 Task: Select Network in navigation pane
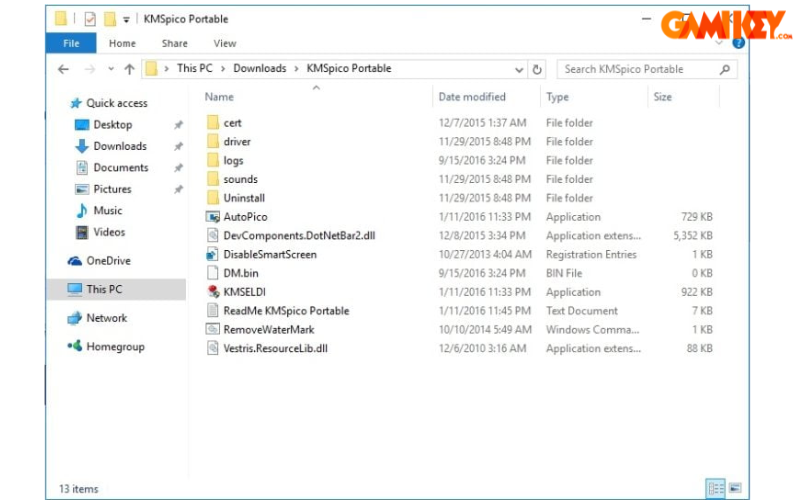(107, 318)
